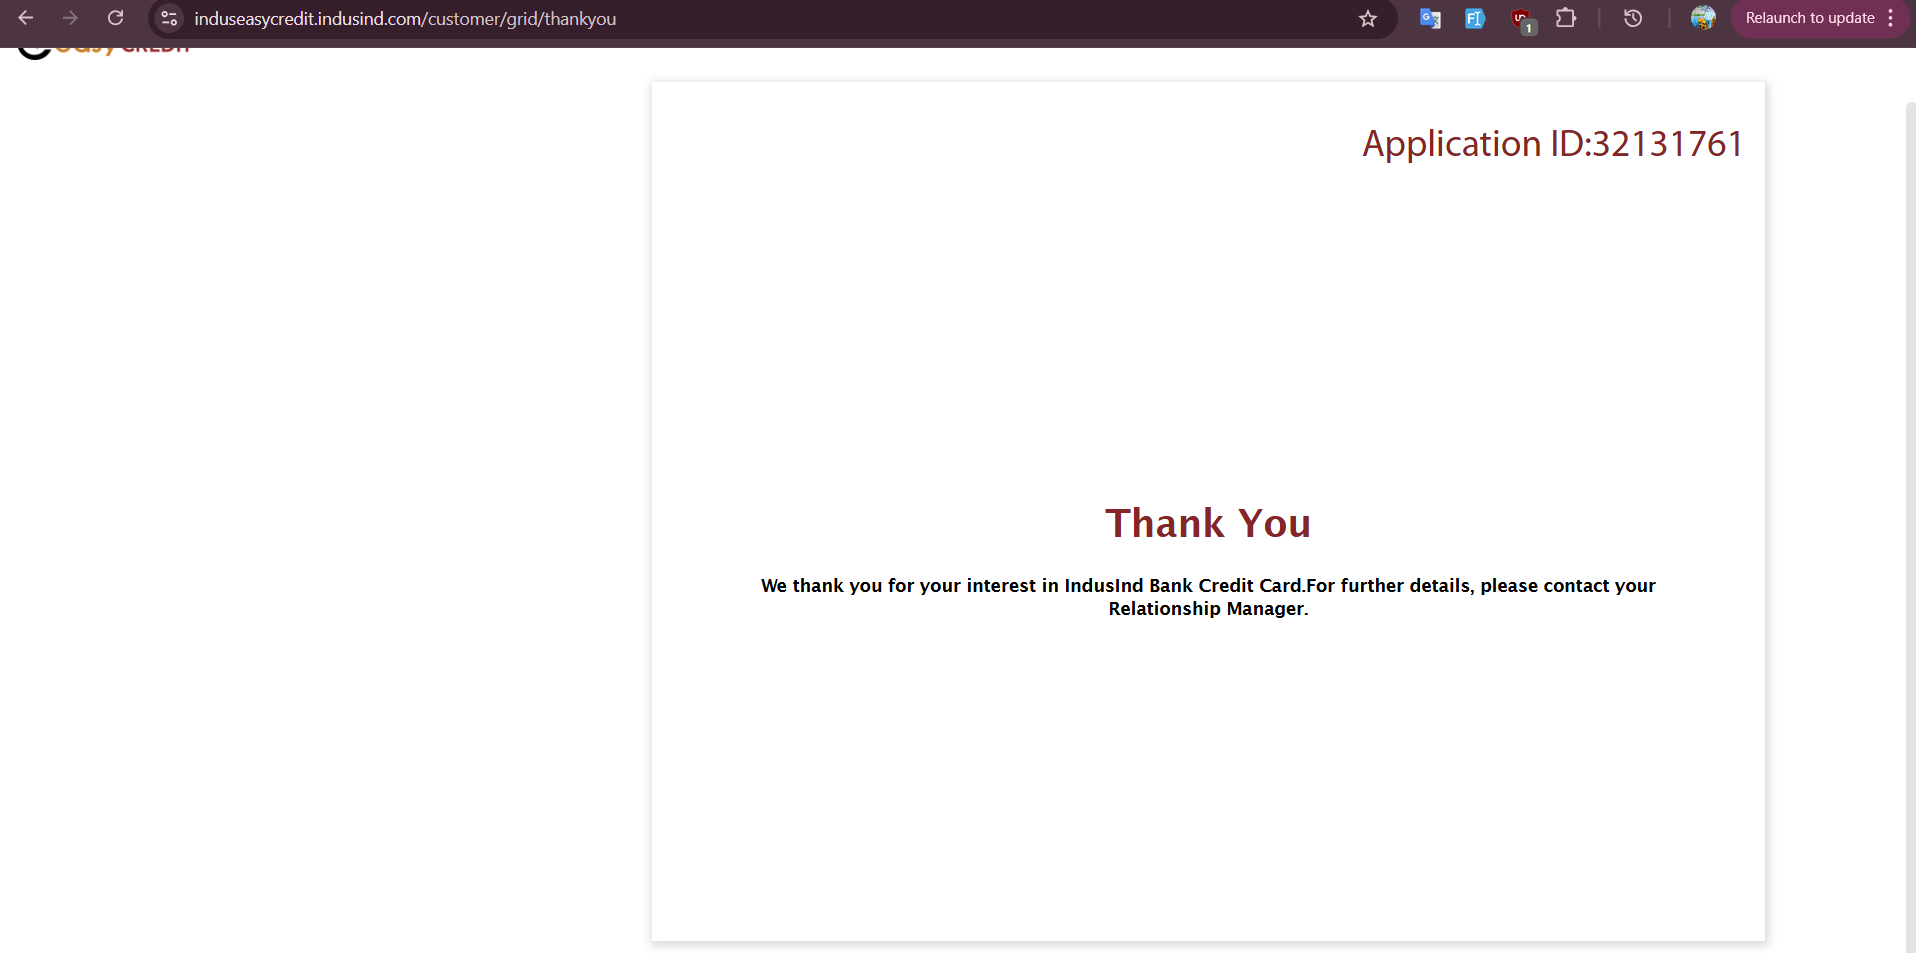Click the text about contacting Relationship Manager
This screenshot has width=1916, height=953.
pyautogui.click(x=1208, y=597)
